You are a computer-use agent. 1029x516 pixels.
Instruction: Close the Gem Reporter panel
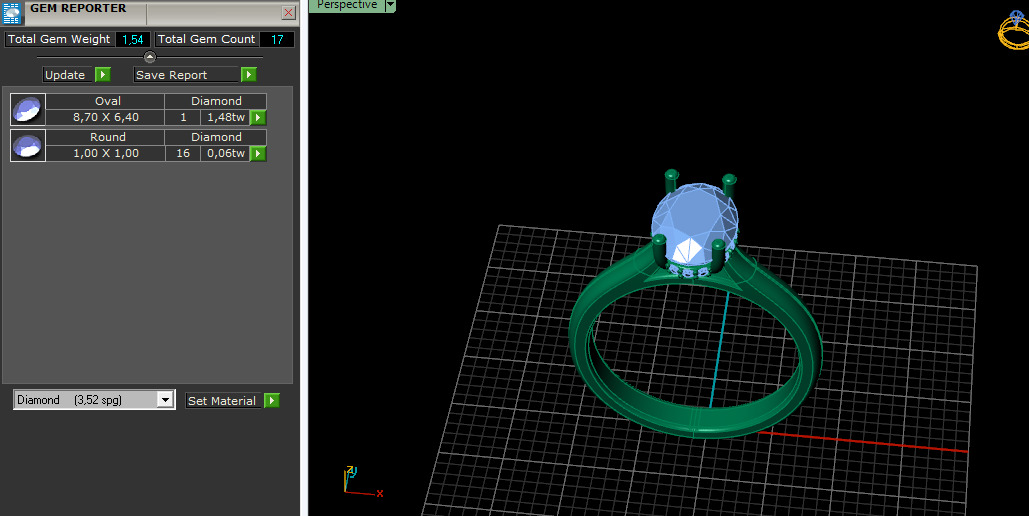point(288,12)
